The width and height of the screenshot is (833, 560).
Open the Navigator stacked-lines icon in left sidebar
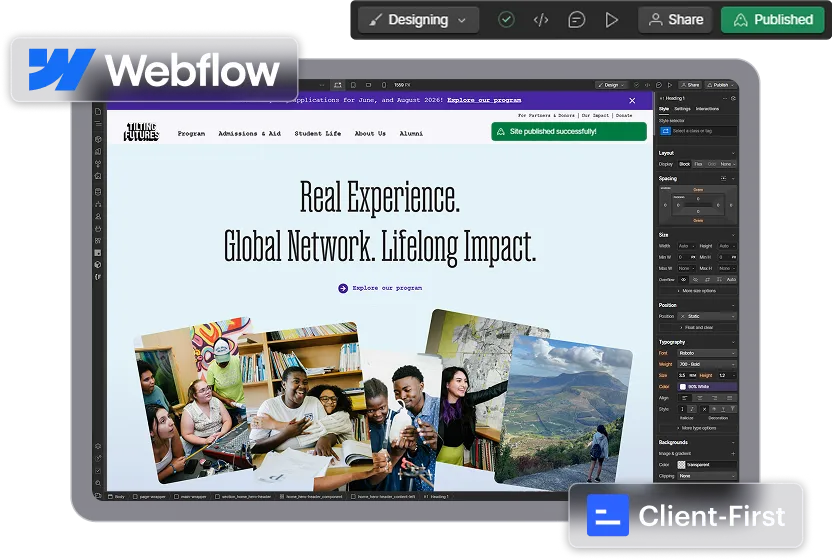[98, 123]
